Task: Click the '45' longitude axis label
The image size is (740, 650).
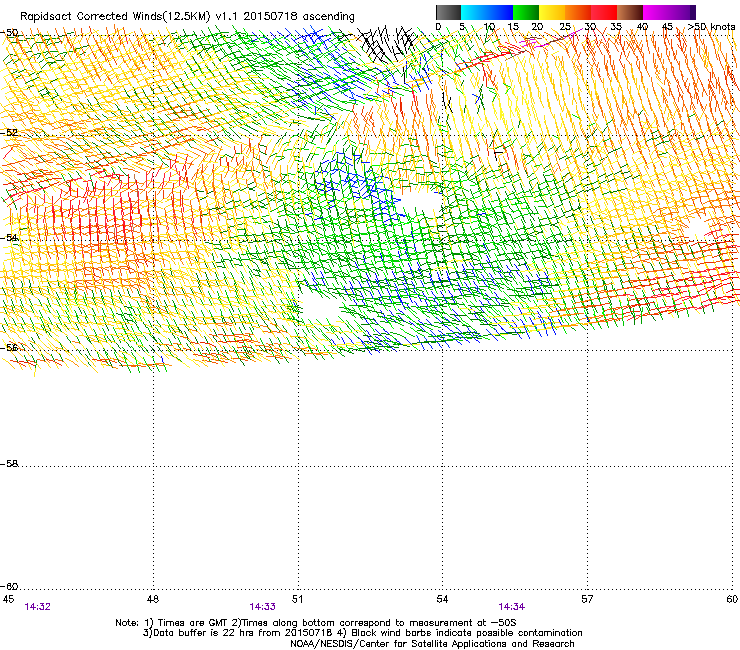Action: click(x=8, y=599)
